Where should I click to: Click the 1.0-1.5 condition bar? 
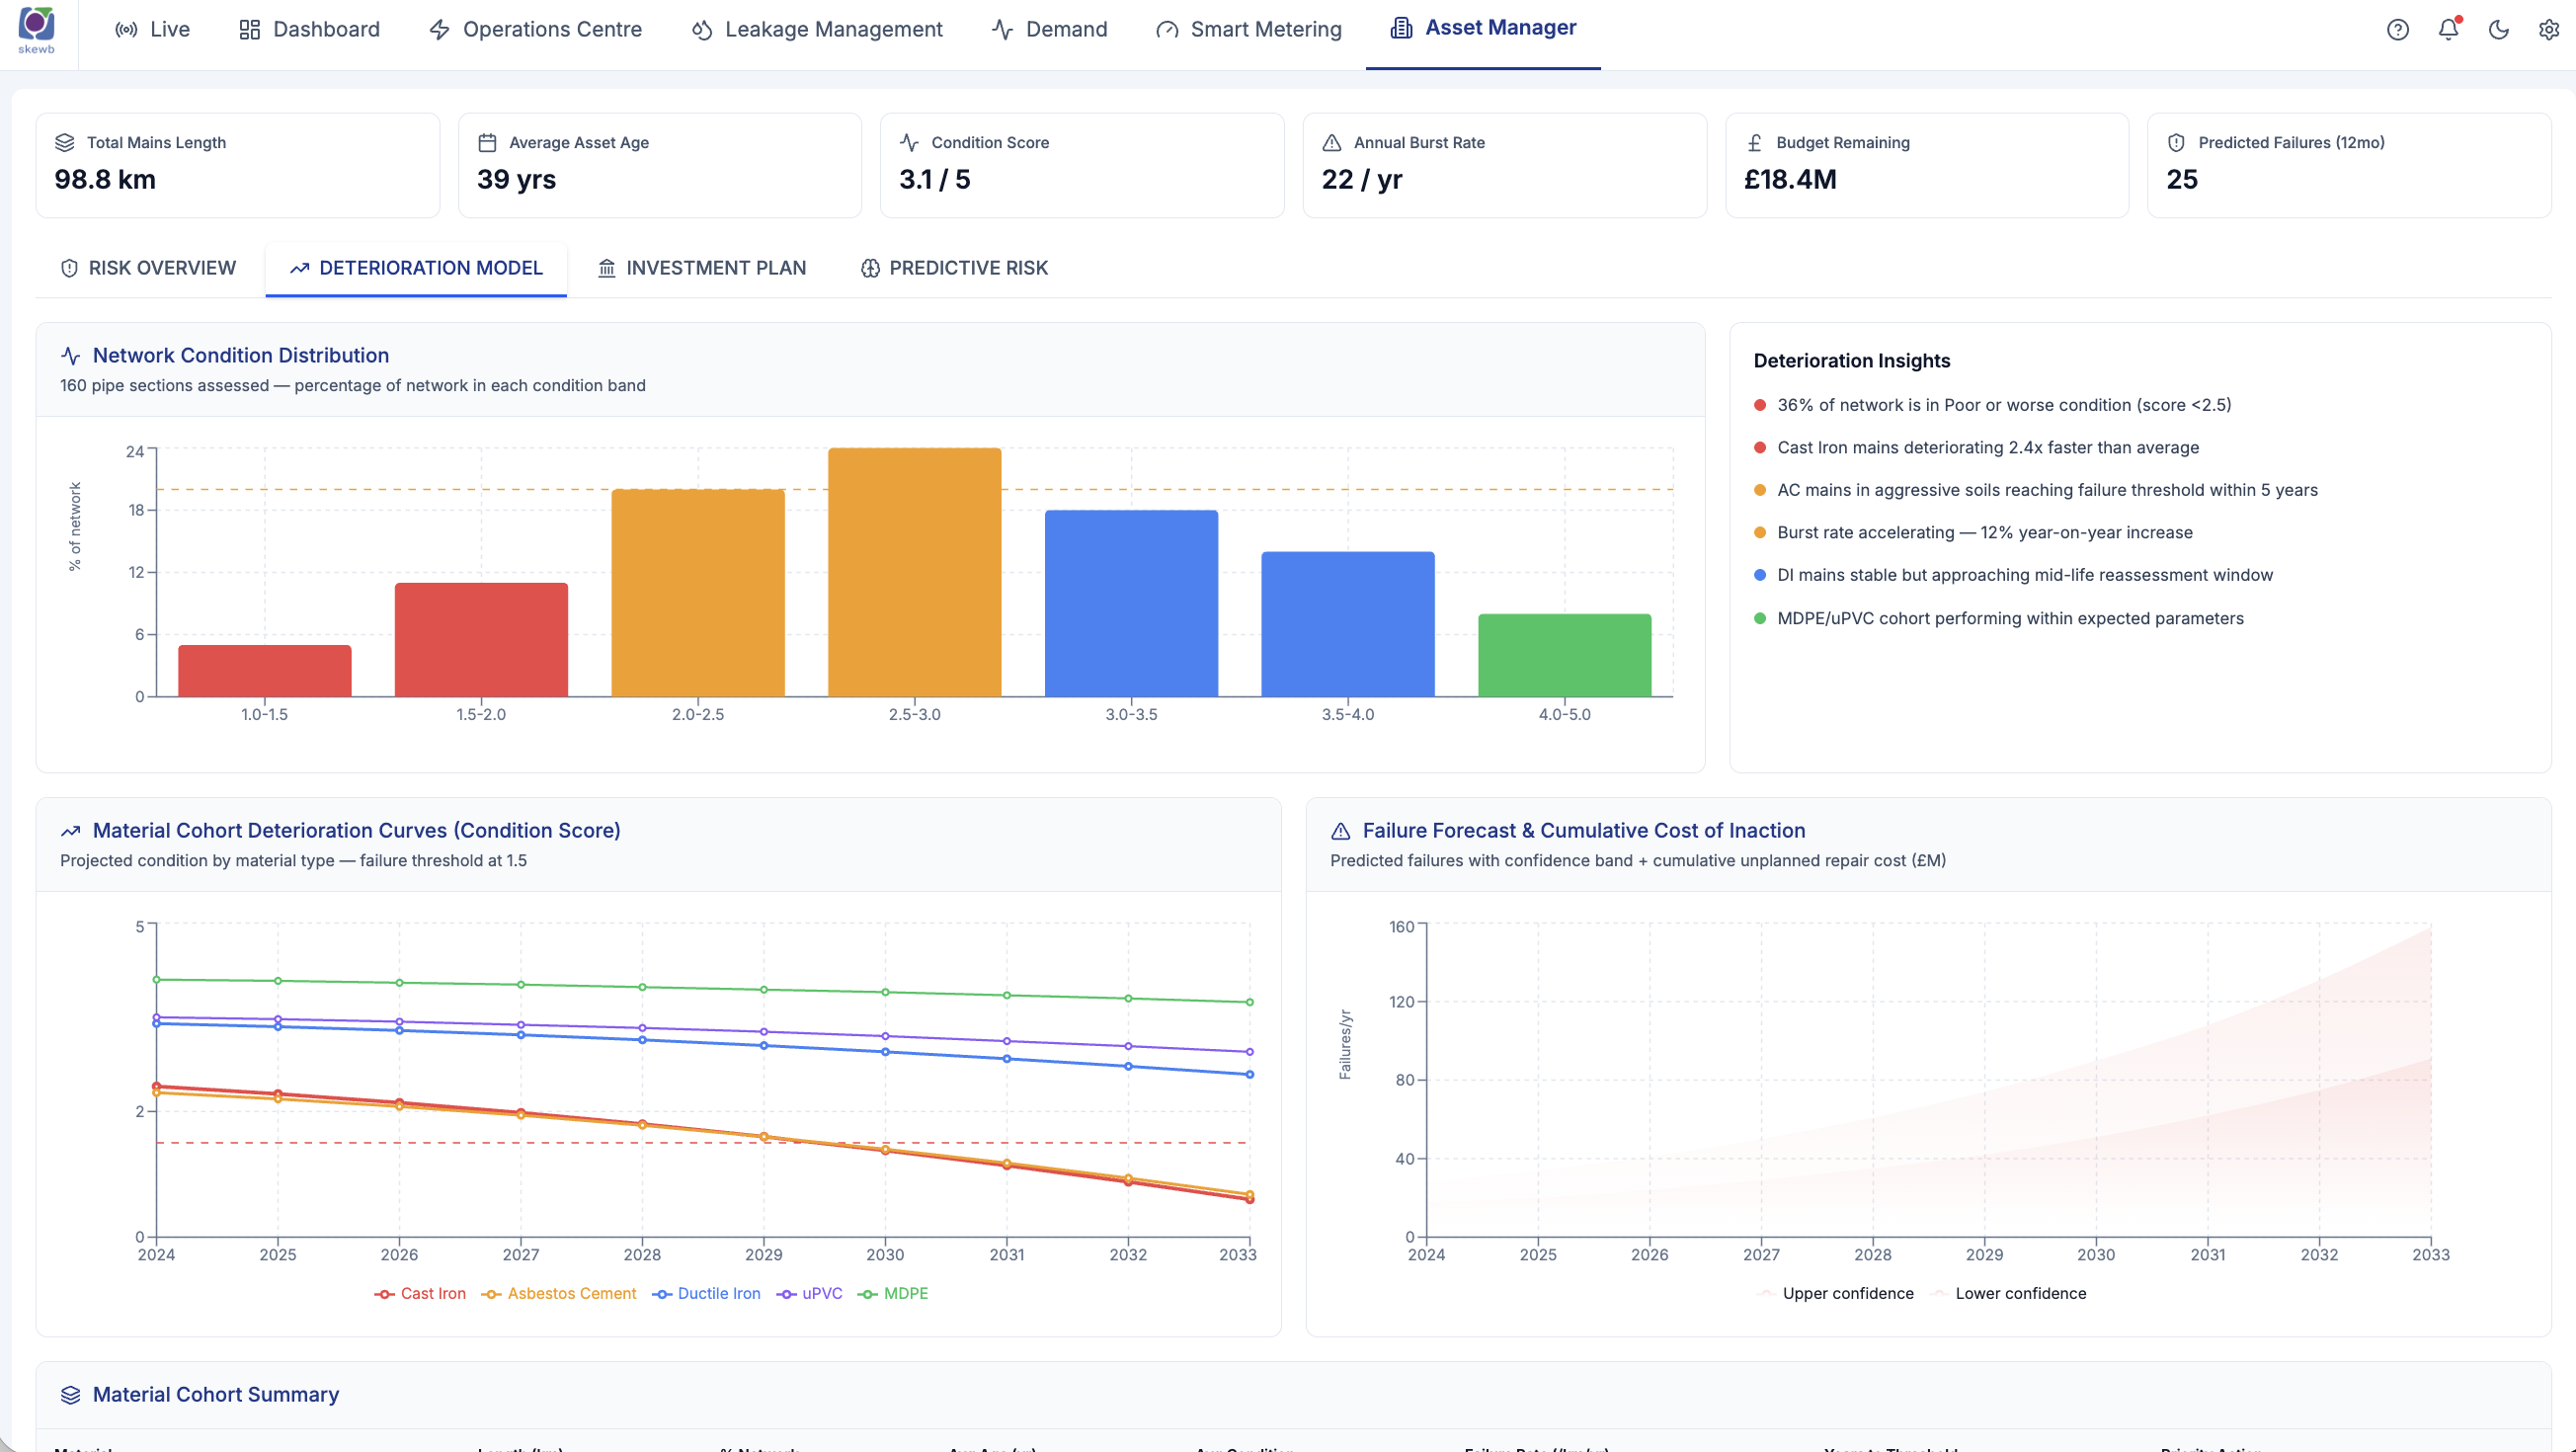click(265, 671)
